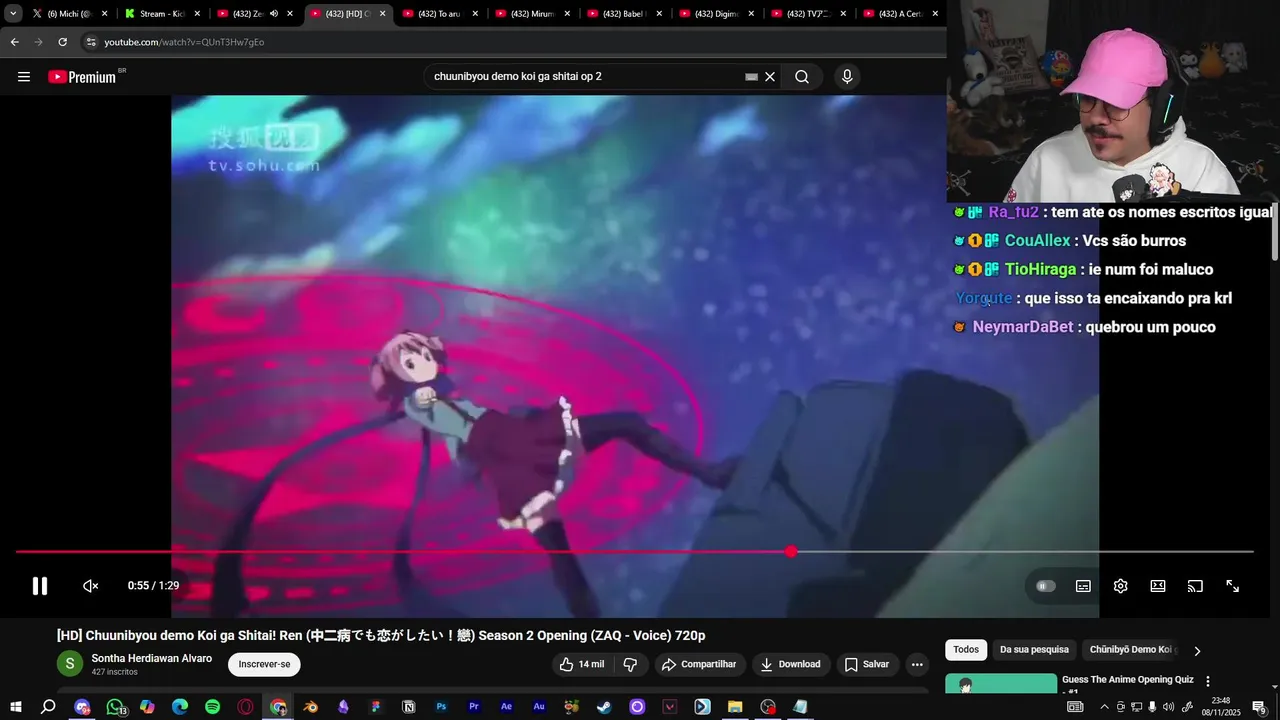
Task: Reload the page
Action: pos(62,42)
